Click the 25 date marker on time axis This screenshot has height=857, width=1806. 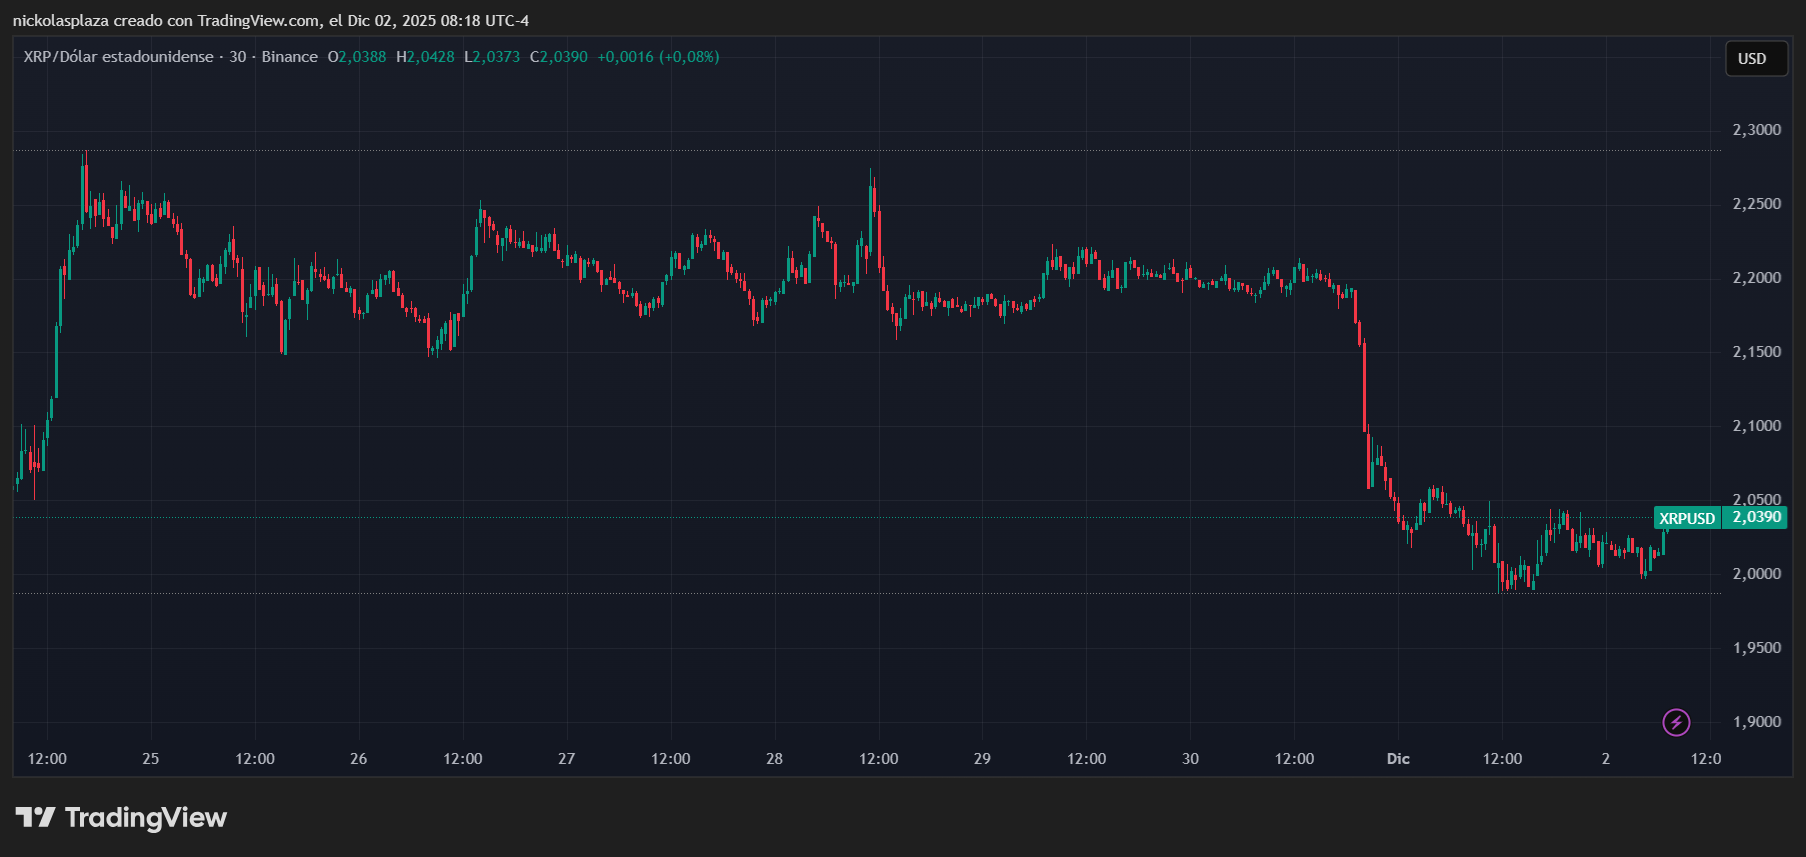151,759
